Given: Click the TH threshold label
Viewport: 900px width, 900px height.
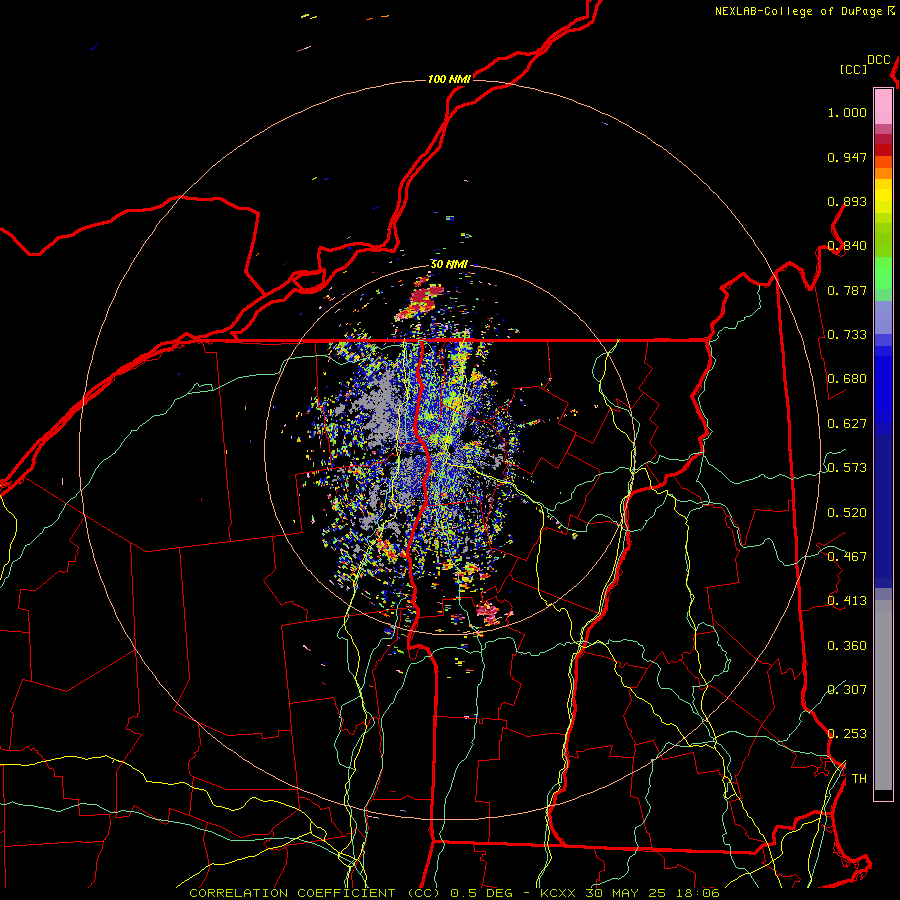Looking at the screenshot, I should pos(859,779).
